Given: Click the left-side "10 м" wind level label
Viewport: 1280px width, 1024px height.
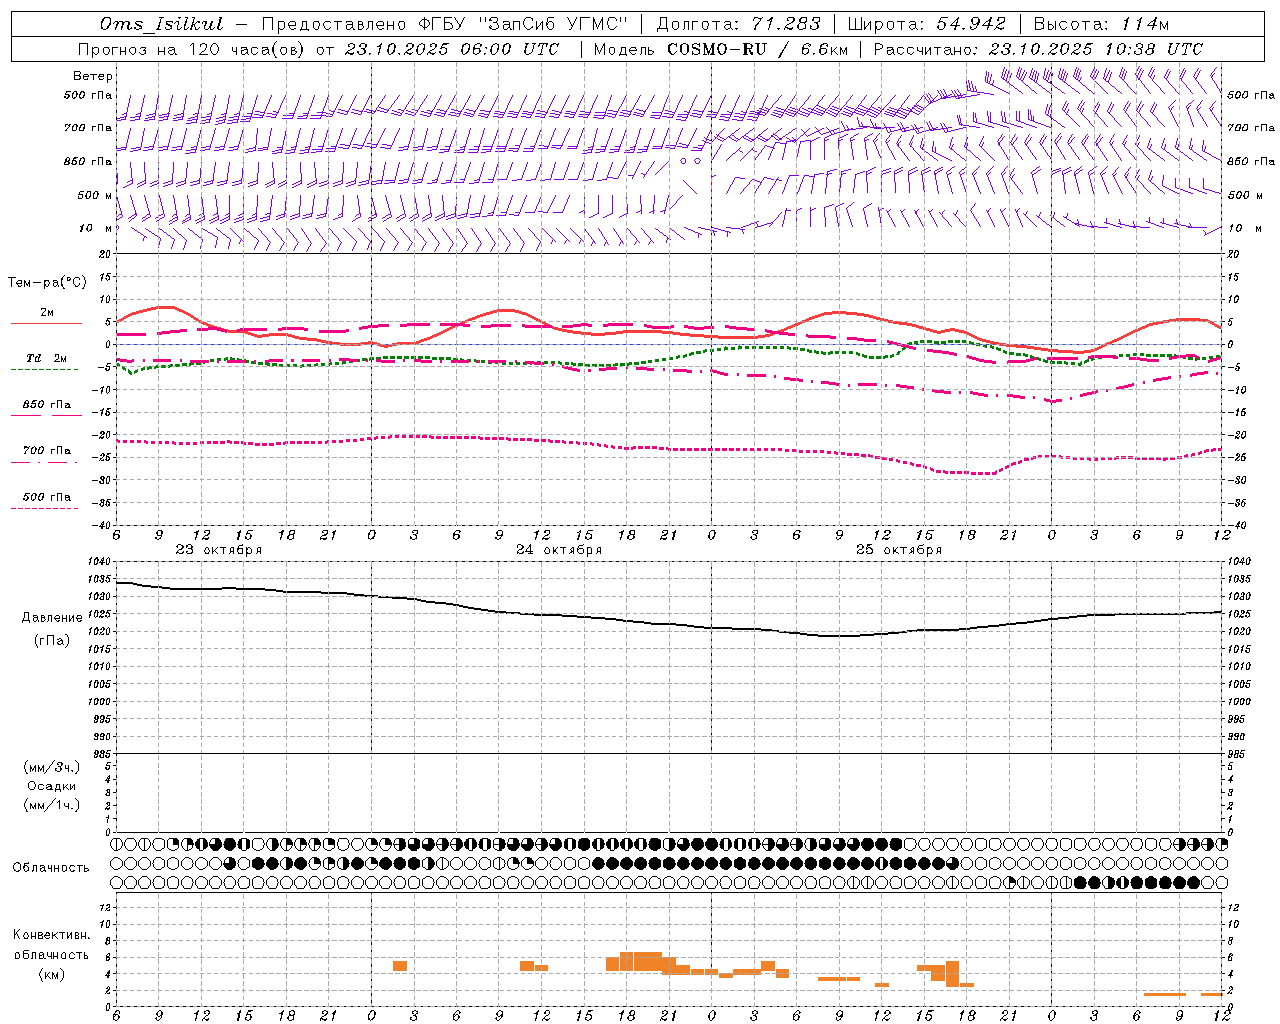Looking at the screenshot, I should (x=95, y=229).
